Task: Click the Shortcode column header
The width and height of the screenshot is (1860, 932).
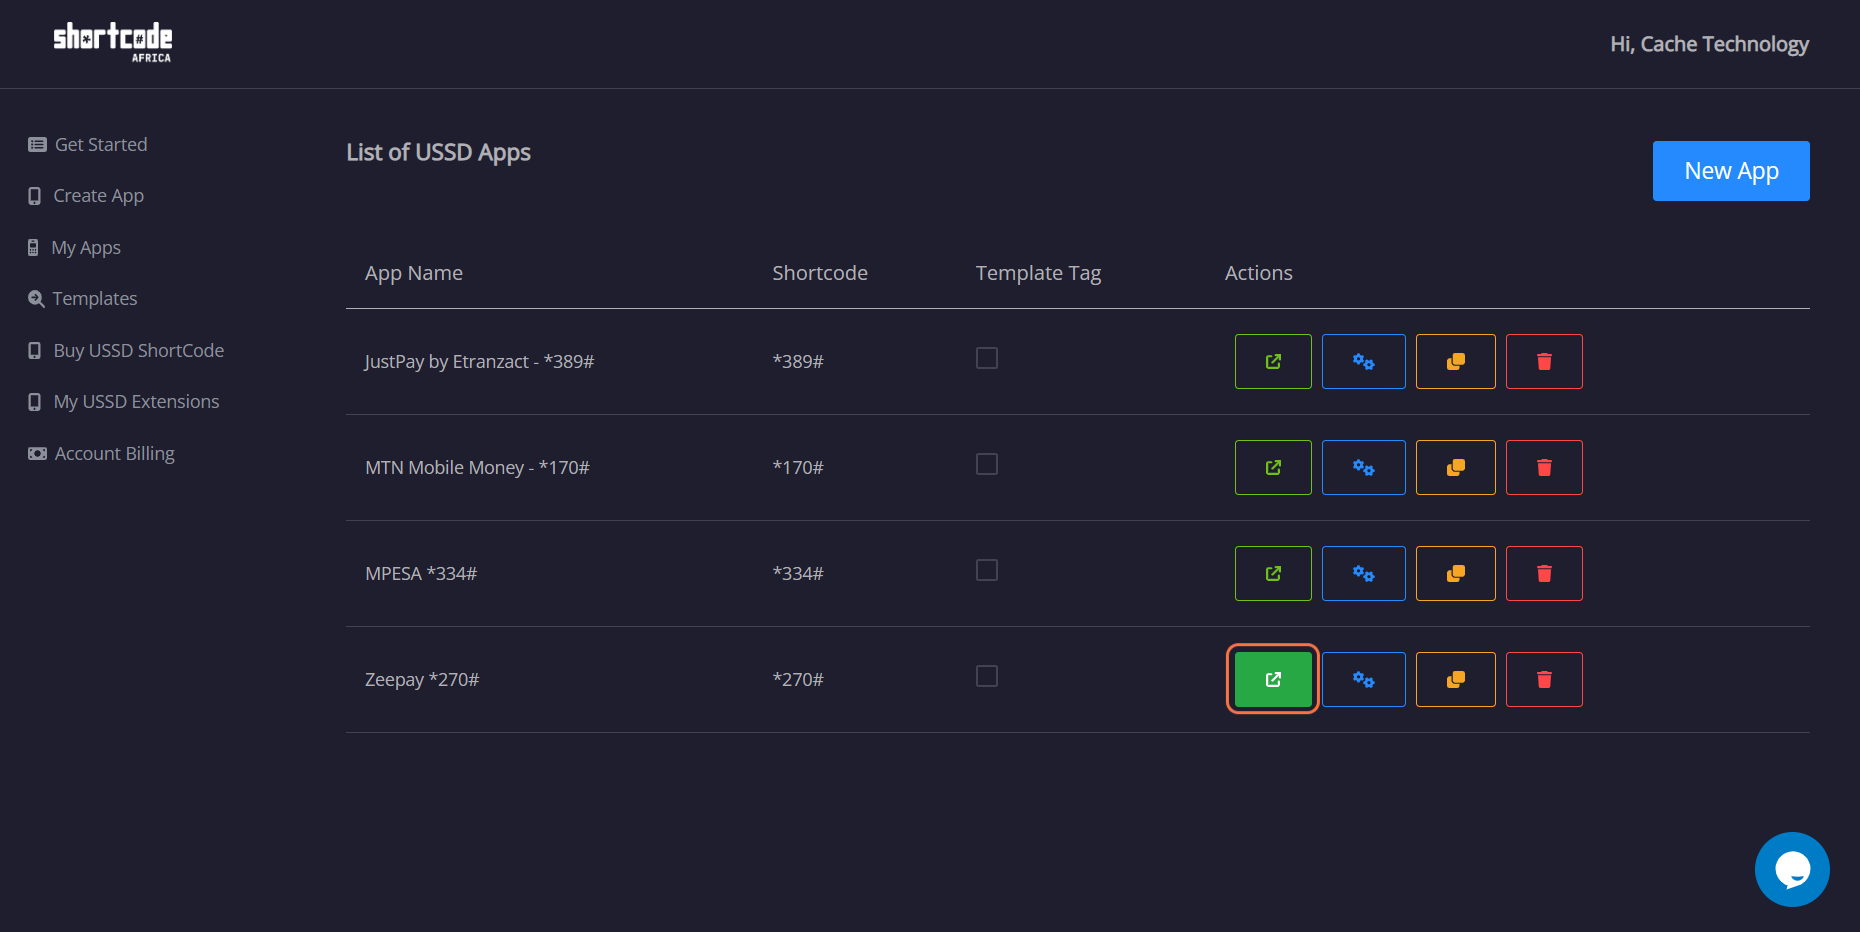Action: pos(820,273)
